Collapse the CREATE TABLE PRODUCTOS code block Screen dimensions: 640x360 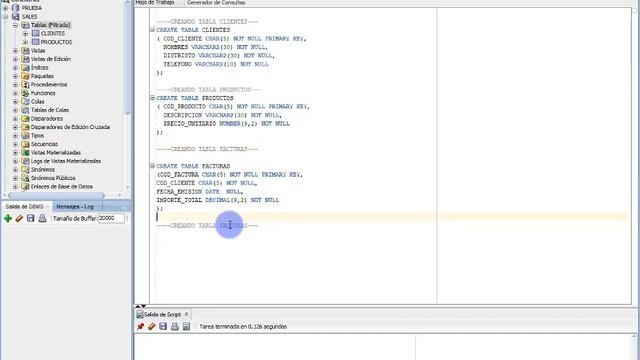pyautogui.click(x=152, y=98)
